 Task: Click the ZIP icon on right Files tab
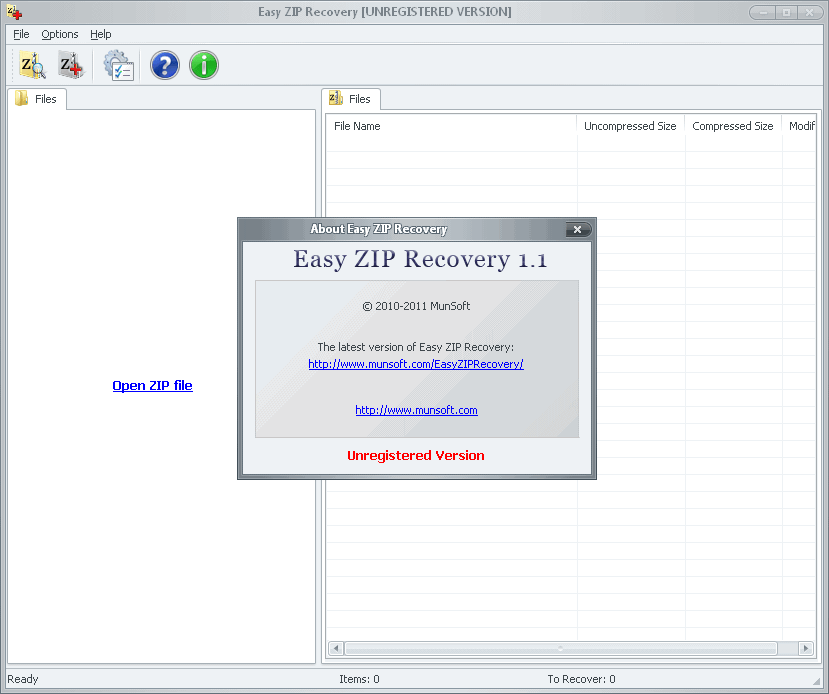point(334,98)
